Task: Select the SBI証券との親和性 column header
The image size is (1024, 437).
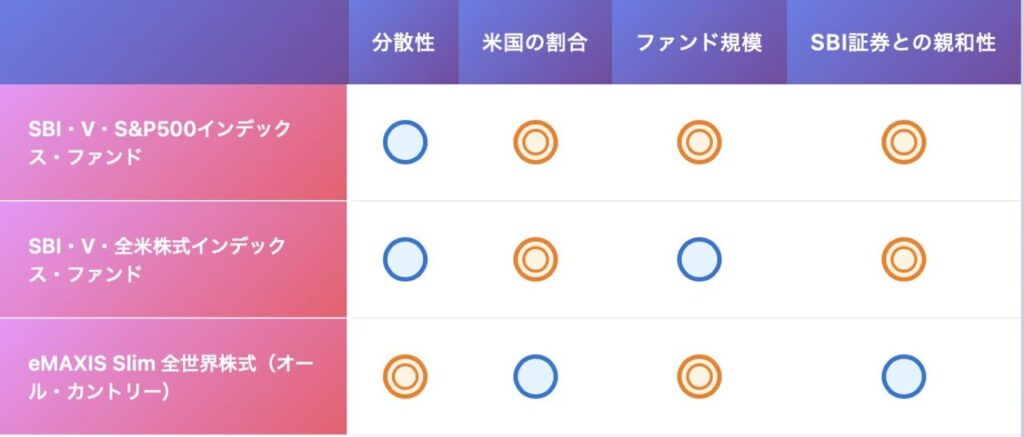Action: tap(903, 42)
